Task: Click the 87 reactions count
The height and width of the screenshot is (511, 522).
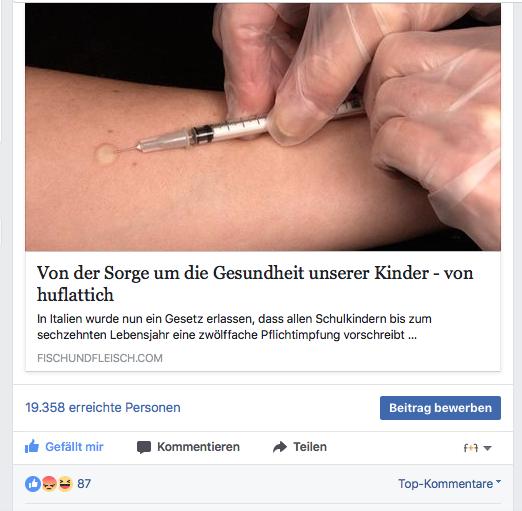Action: [84, 484]
